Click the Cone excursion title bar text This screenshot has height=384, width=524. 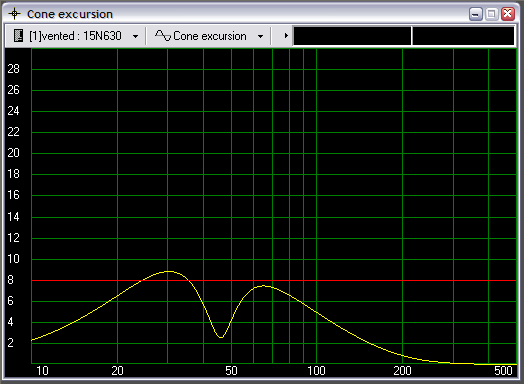(70, 14)
